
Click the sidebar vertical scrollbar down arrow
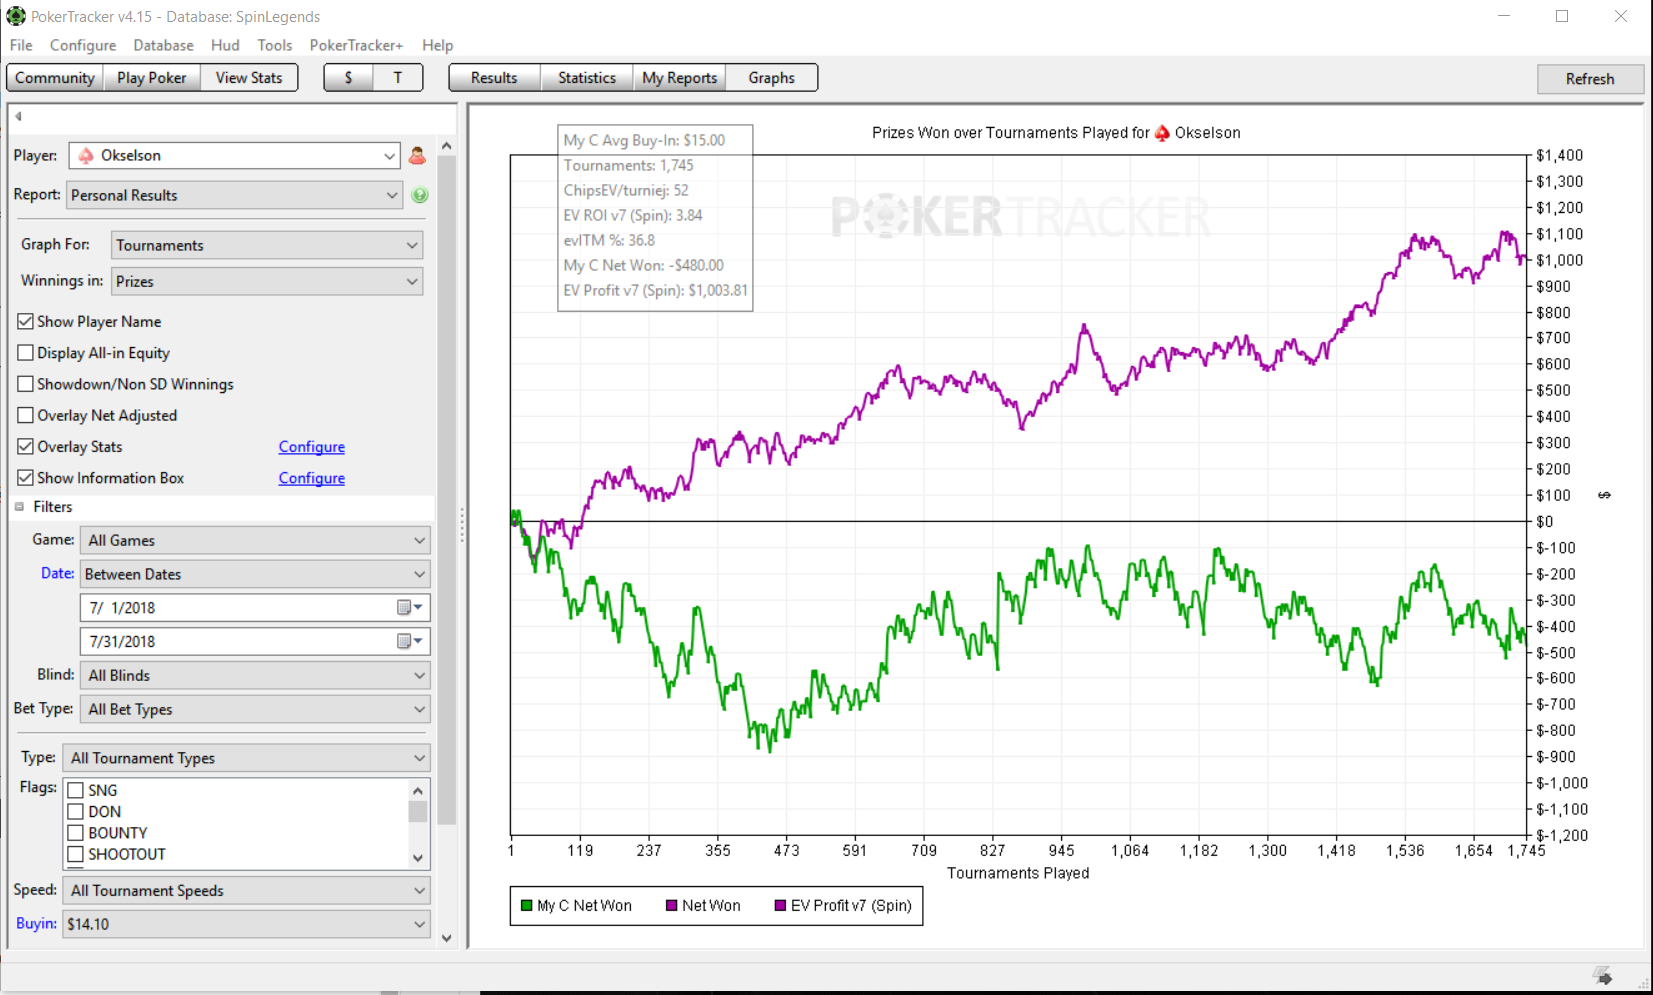click(447, 938)
